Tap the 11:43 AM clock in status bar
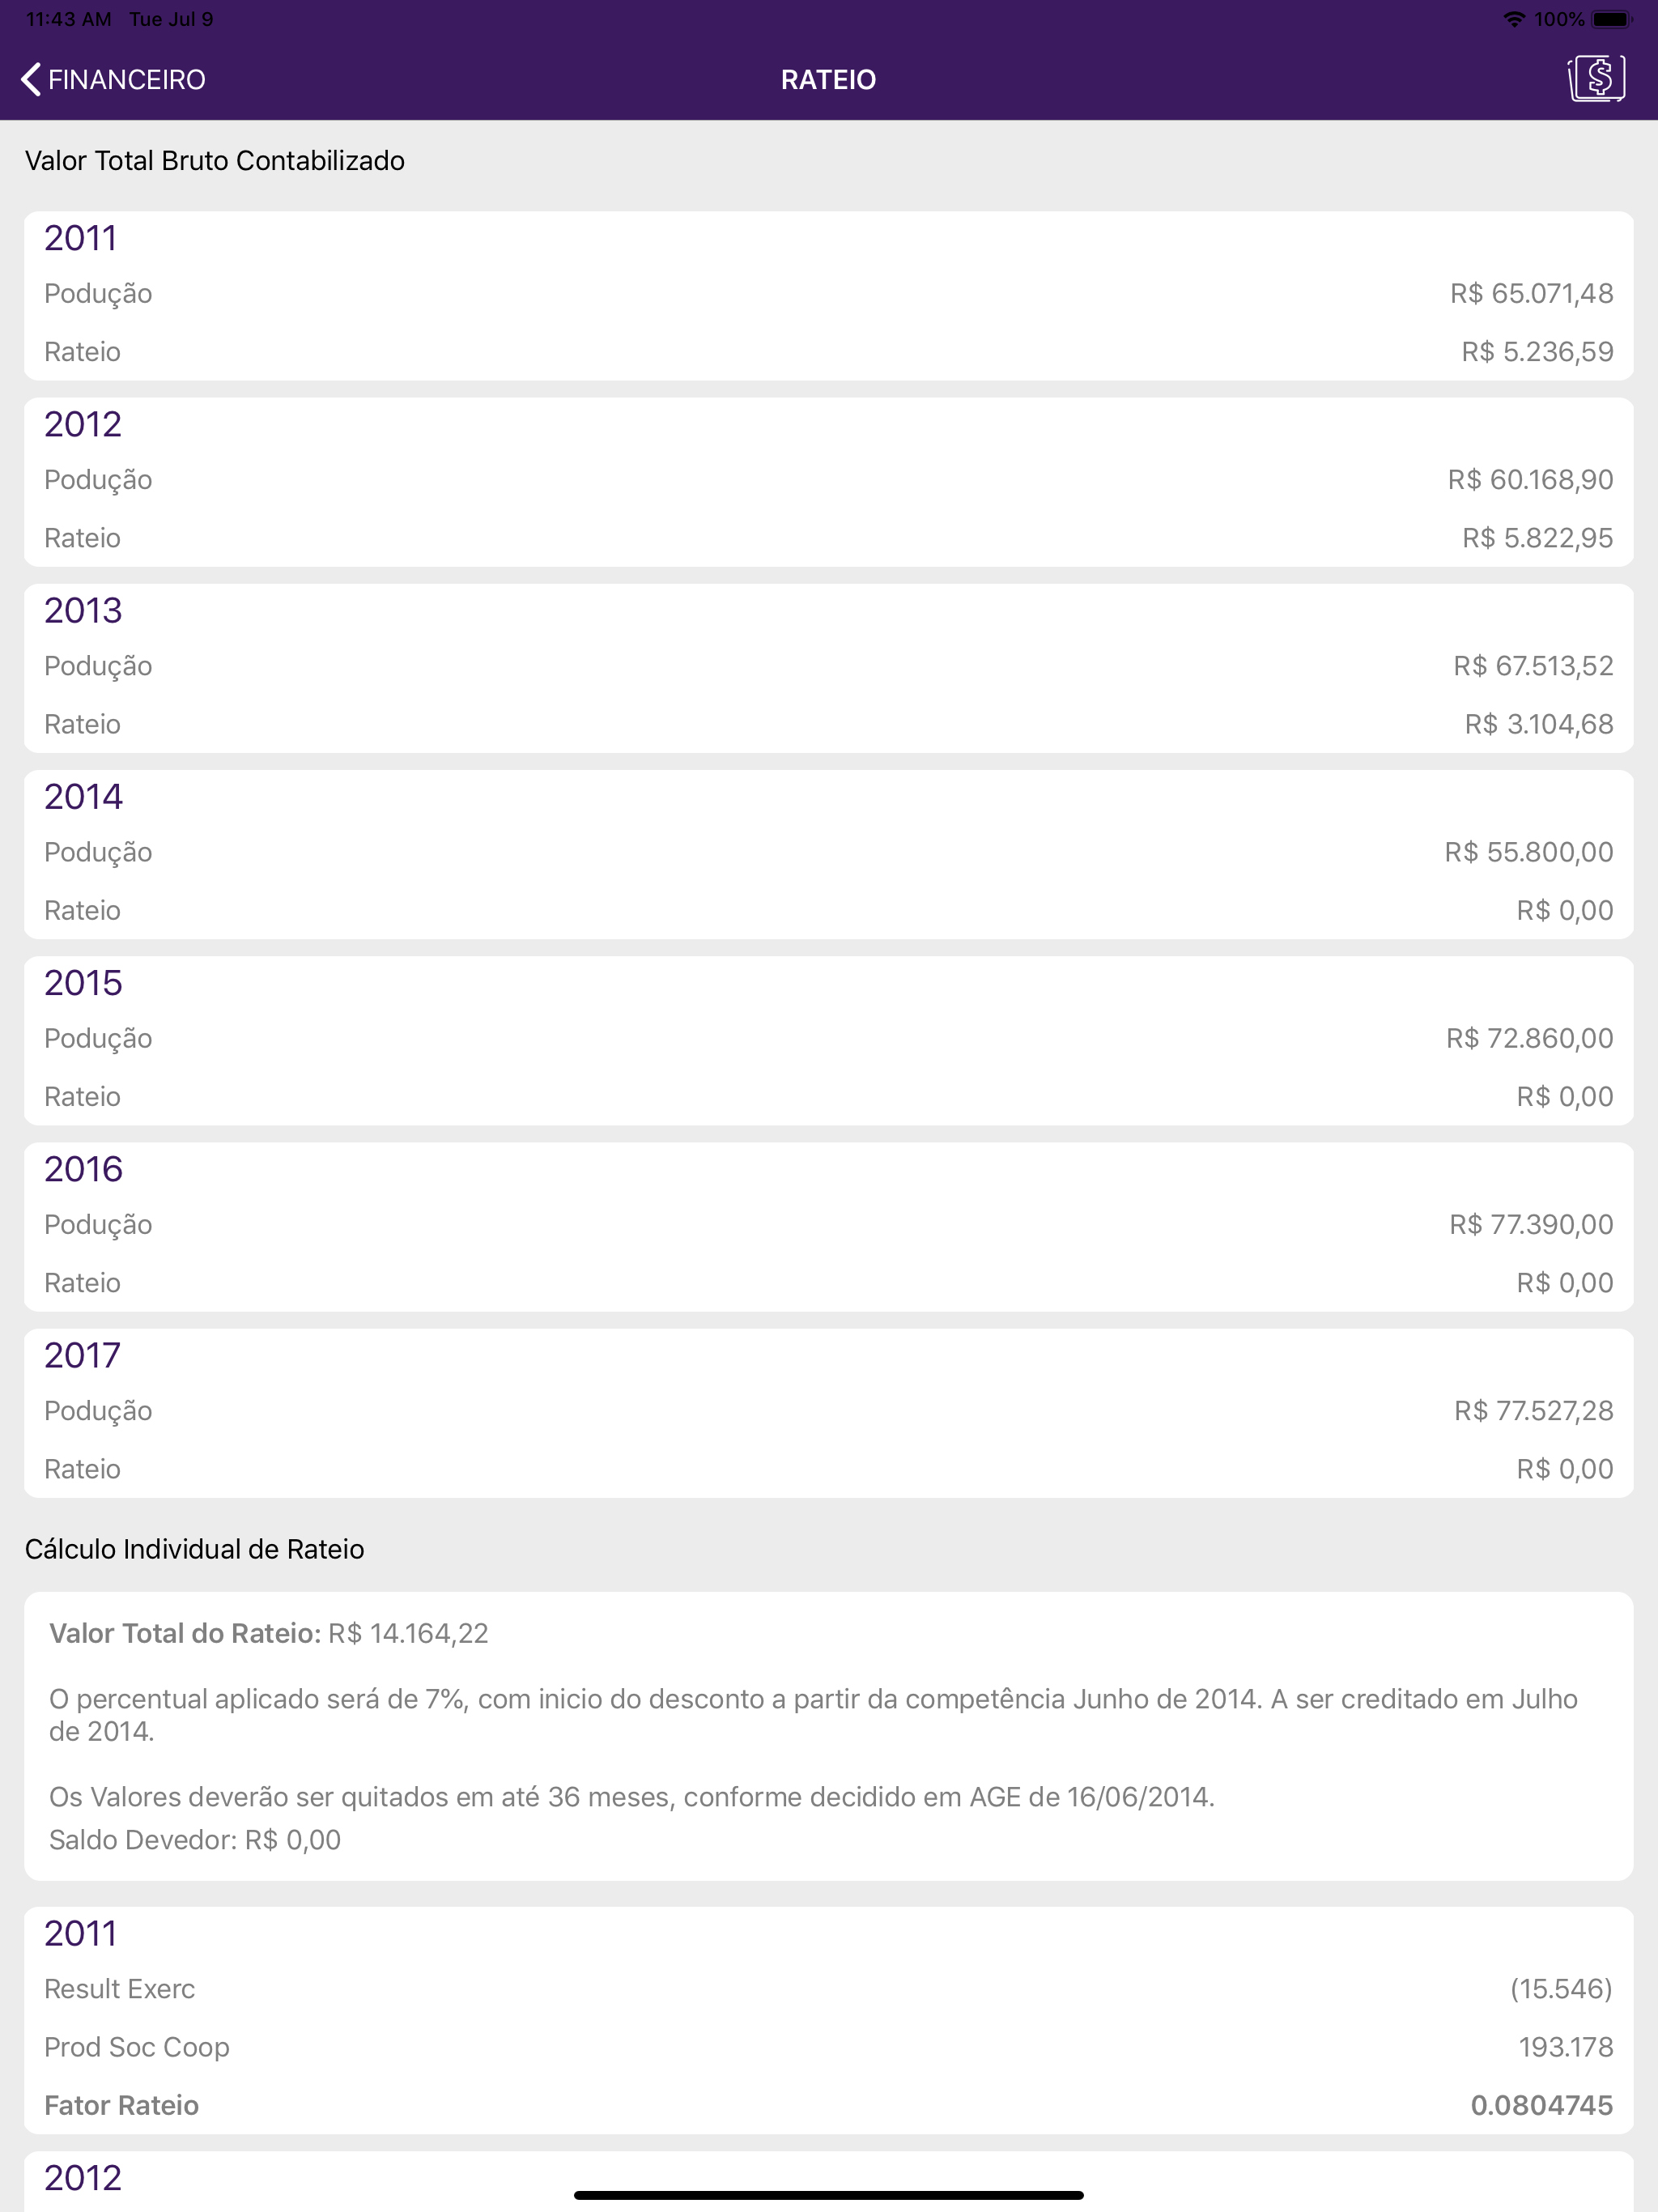The width and height of the screenshot is (1658, 2212). pos(69,19)
